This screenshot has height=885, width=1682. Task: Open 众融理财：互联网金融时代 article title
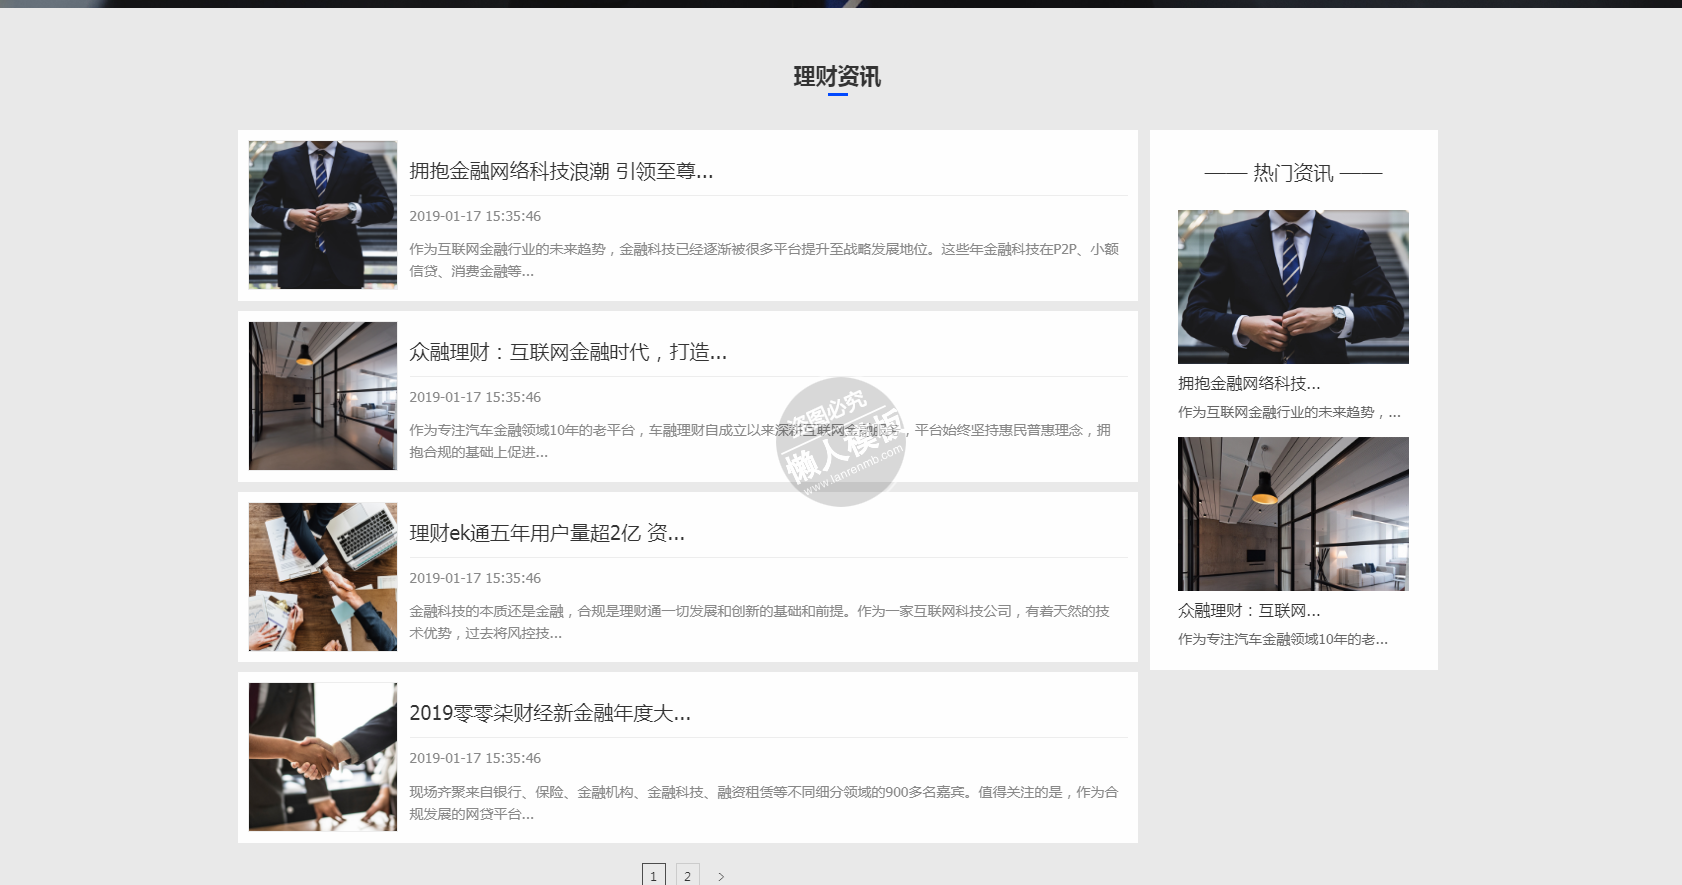click(x=567, y=352)
